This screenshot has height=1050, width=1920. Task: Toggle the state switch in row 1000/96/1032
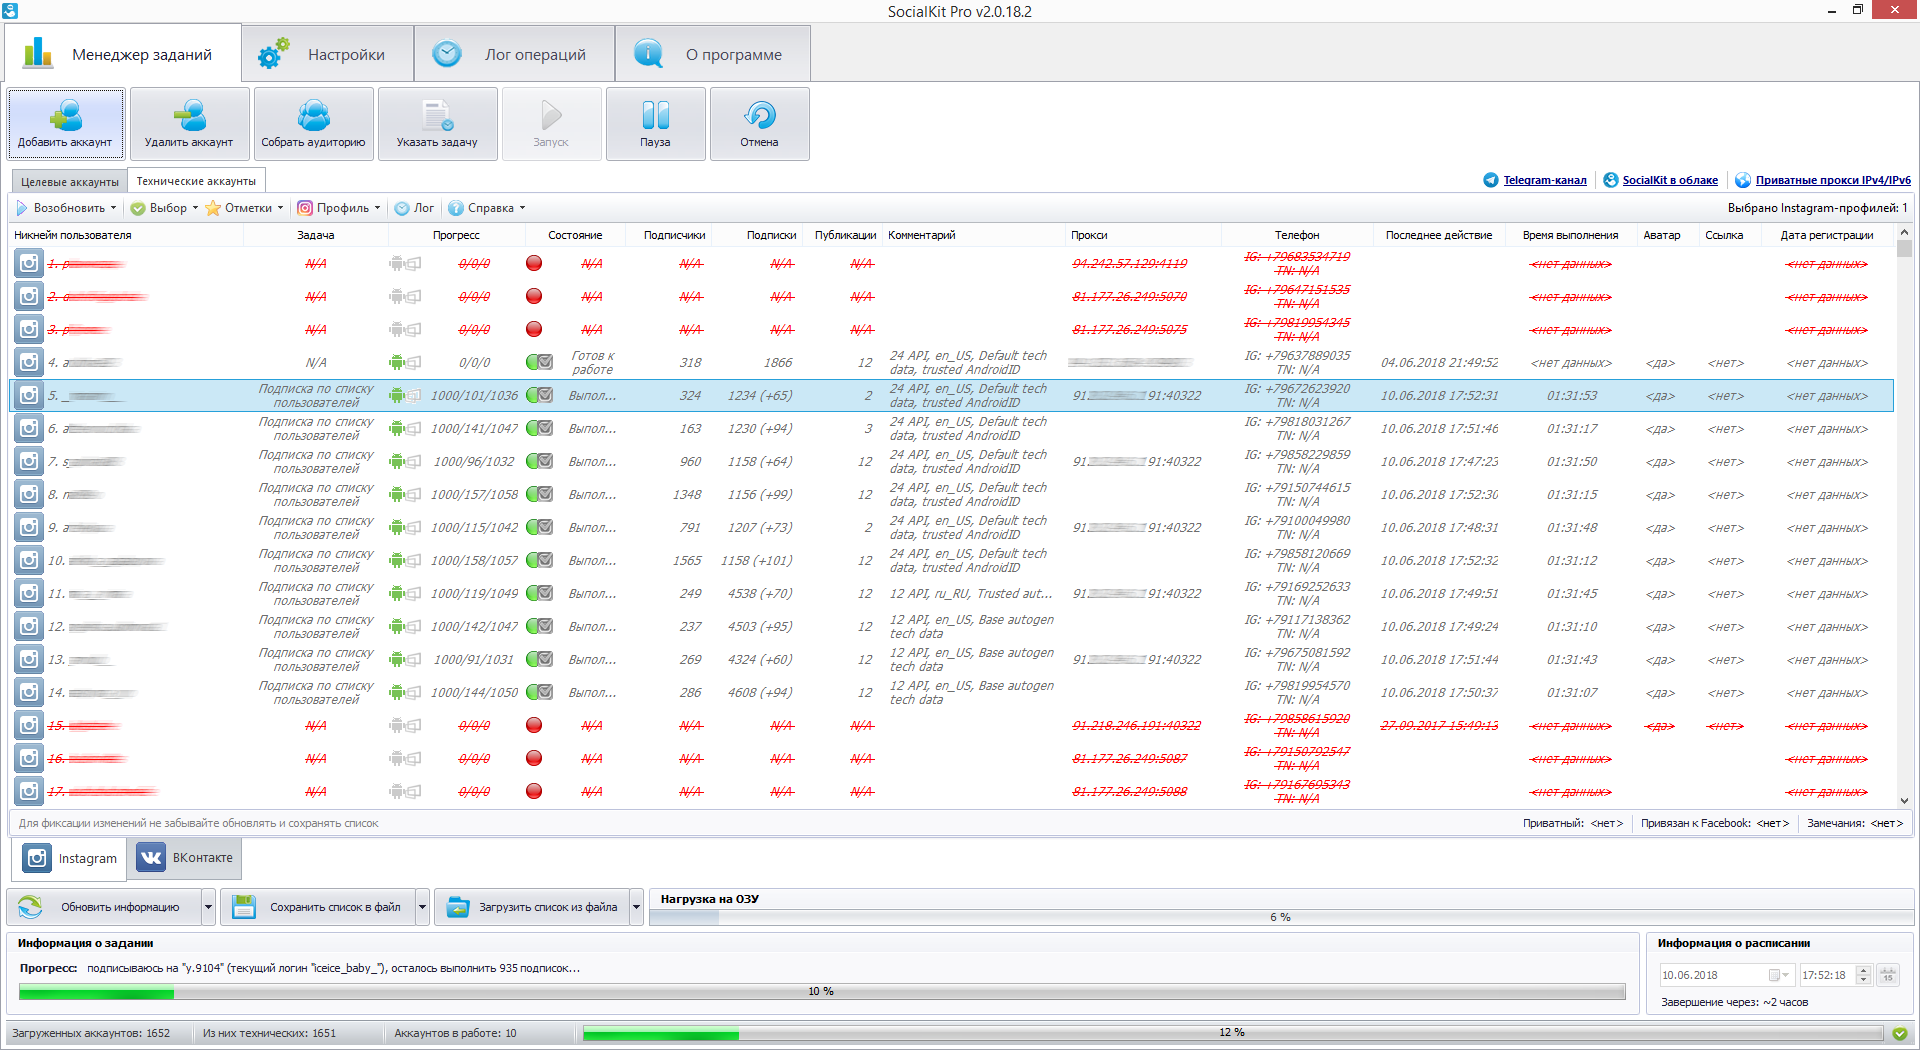click(x=540, y=461)
